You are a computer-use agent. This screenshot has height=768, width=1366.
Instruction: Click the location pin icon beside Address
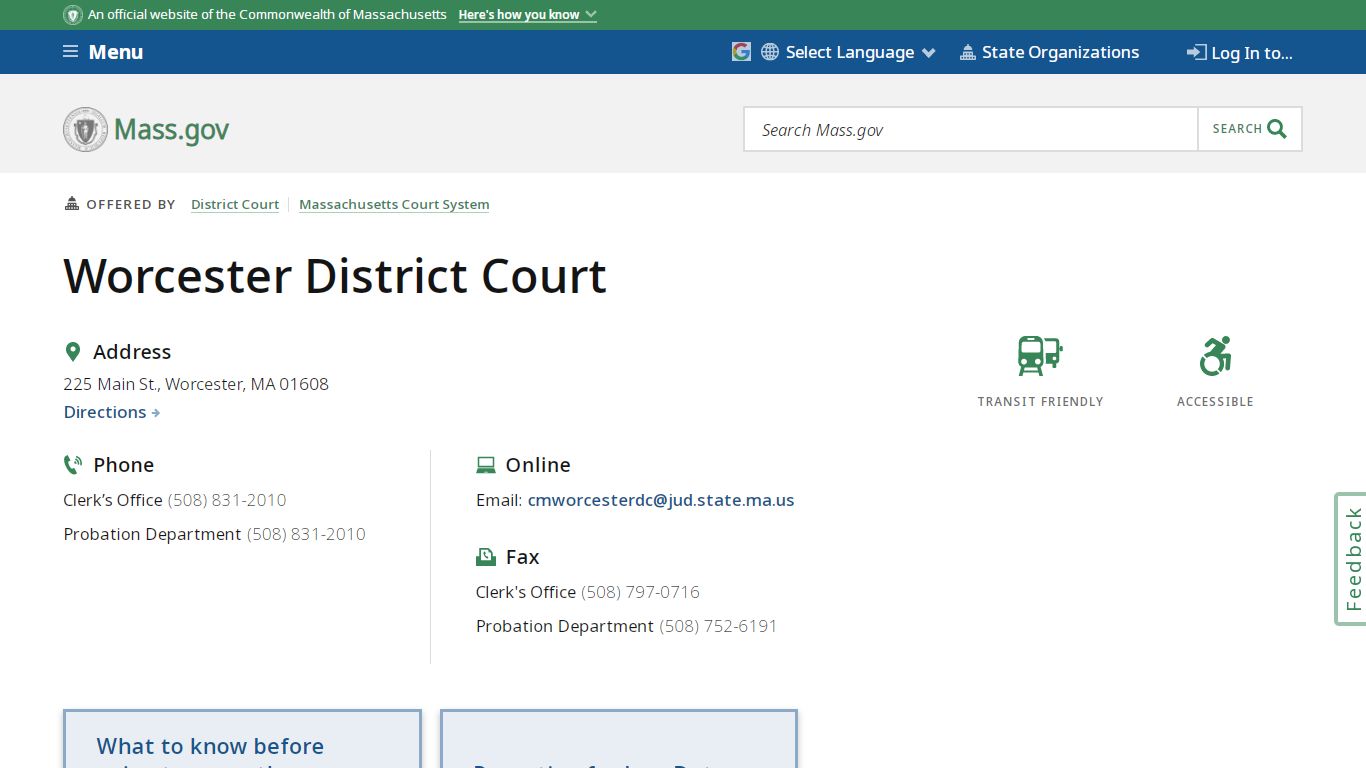click(x=72, y=351)
